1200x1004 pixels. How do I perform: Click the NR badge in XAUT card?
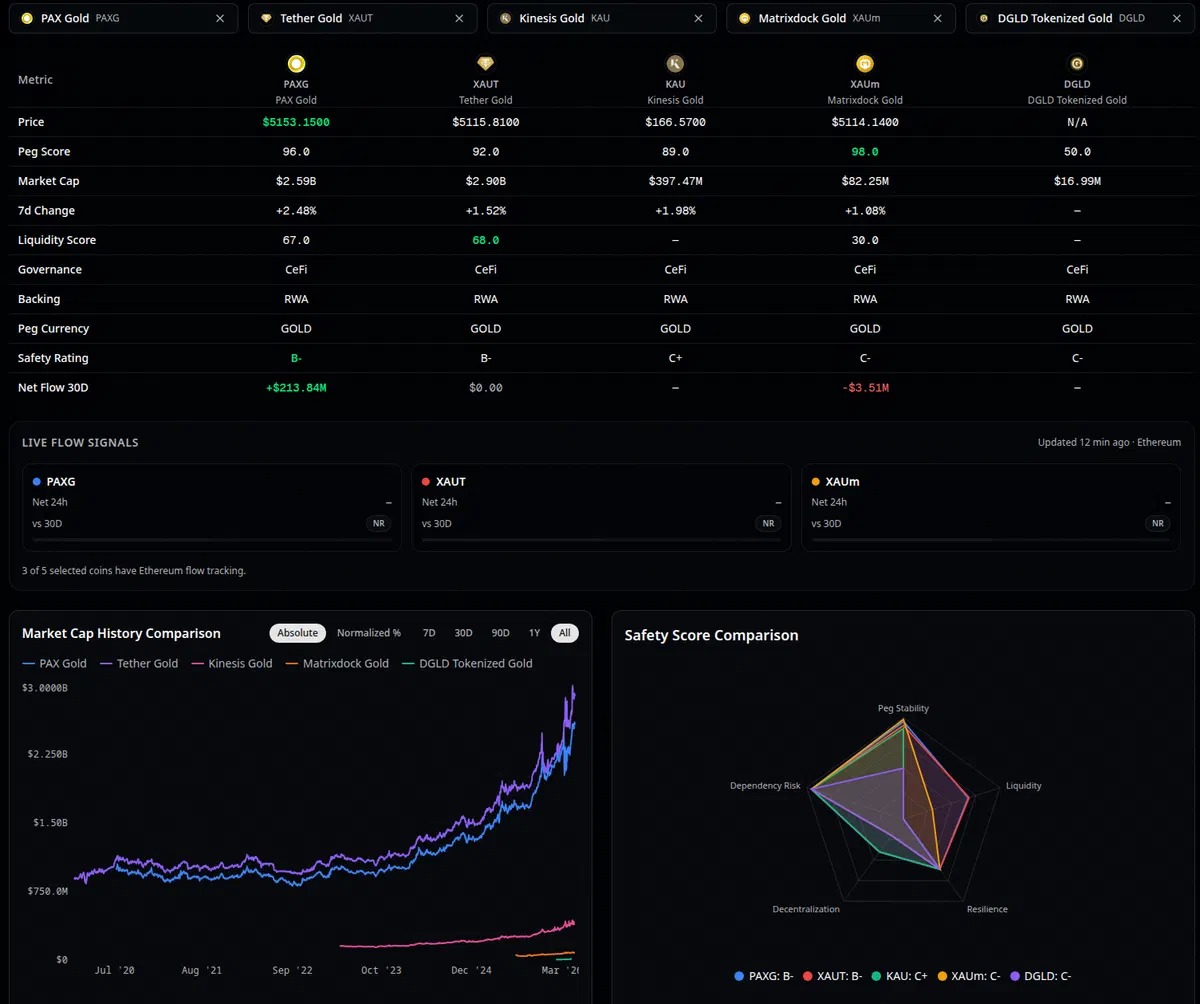(768, 523)
